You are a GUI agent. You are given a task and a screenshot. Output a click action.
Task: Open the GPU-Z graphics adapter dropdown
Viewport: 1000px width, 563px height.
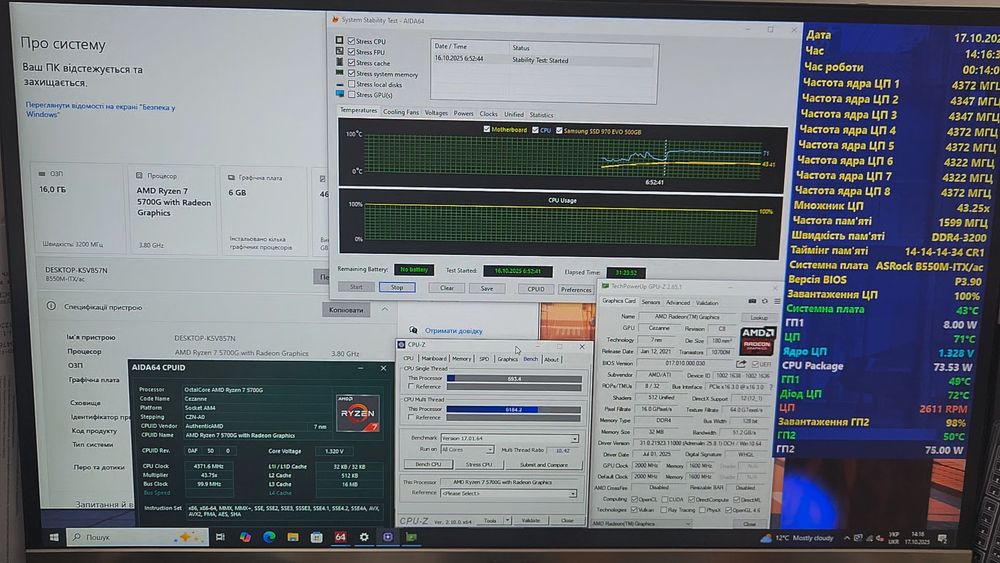[642, 523]
